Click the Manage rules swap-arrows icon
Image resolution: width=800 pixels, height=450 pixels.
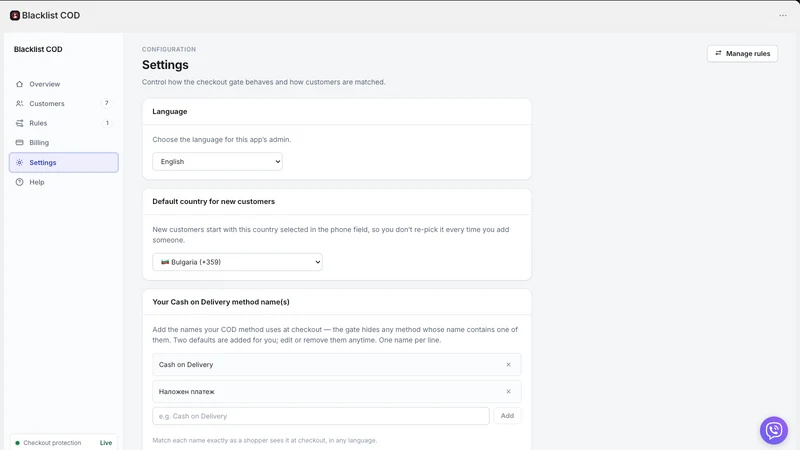click(x=718, y=53)
